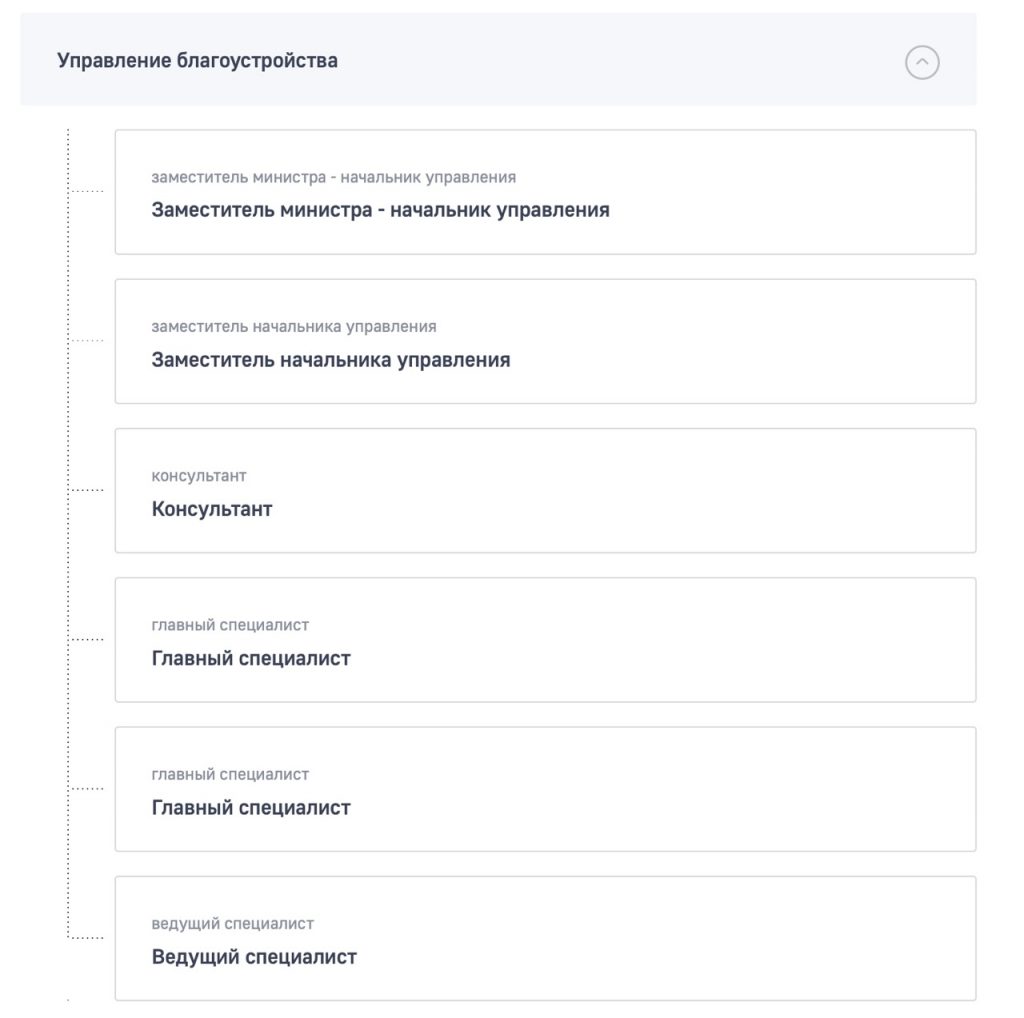Click gray главный специалист label under Консультант card
Image resolution: width=1024 pixels, height=1018 pixels.
click(229, 626)
